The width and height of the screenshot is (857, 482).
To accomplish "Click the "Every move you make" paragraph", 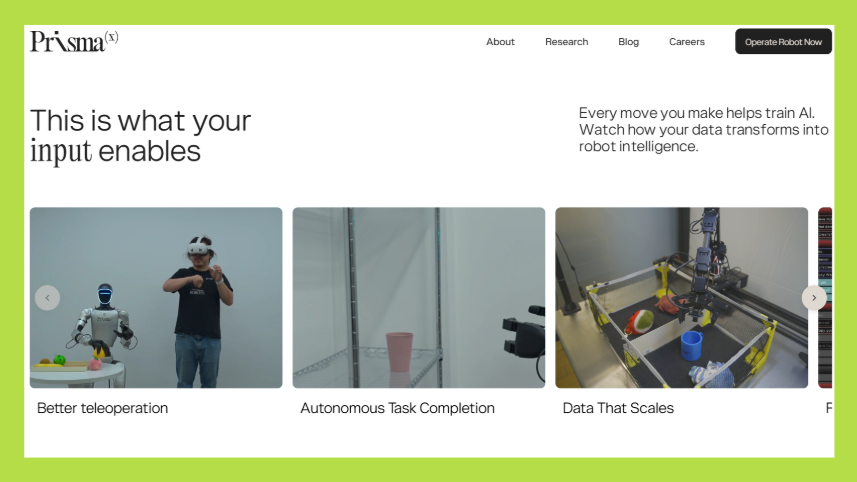I will pos(703,130).
